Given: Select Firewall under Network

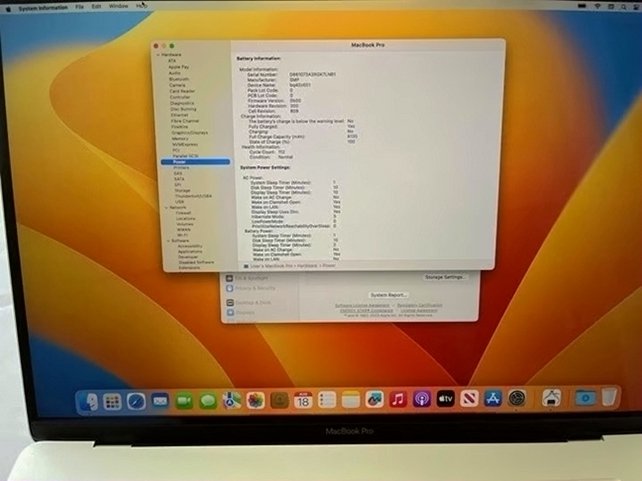Looking at the screenshot, I should point(183,213).
